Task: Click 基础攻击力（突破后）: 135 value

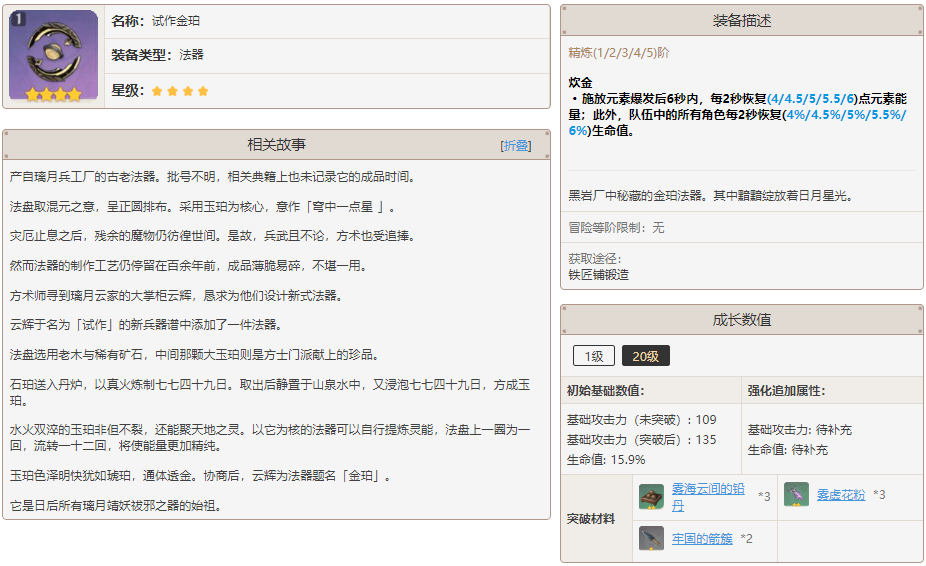Action: coord(641,440)
